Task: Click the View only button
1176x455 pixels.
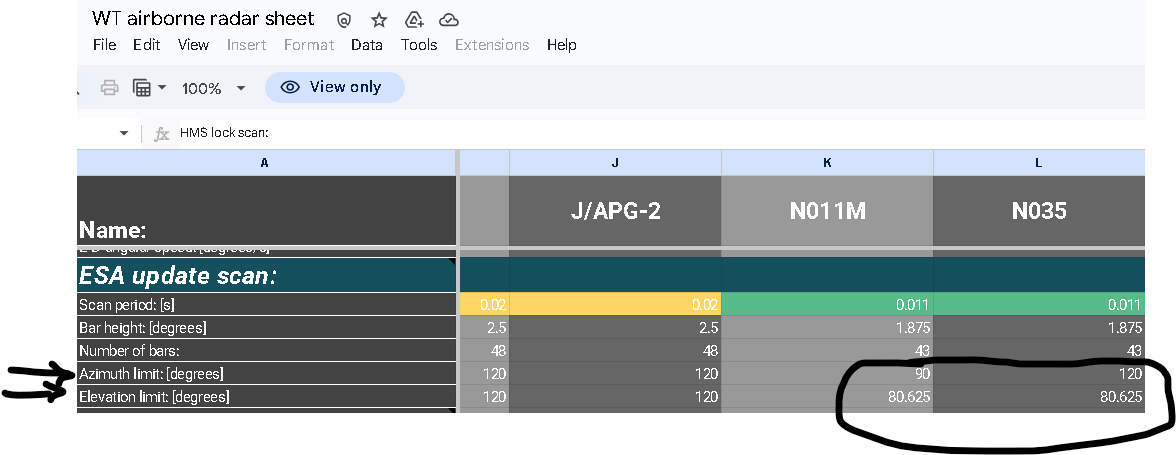Action: [x=334, y=87]
